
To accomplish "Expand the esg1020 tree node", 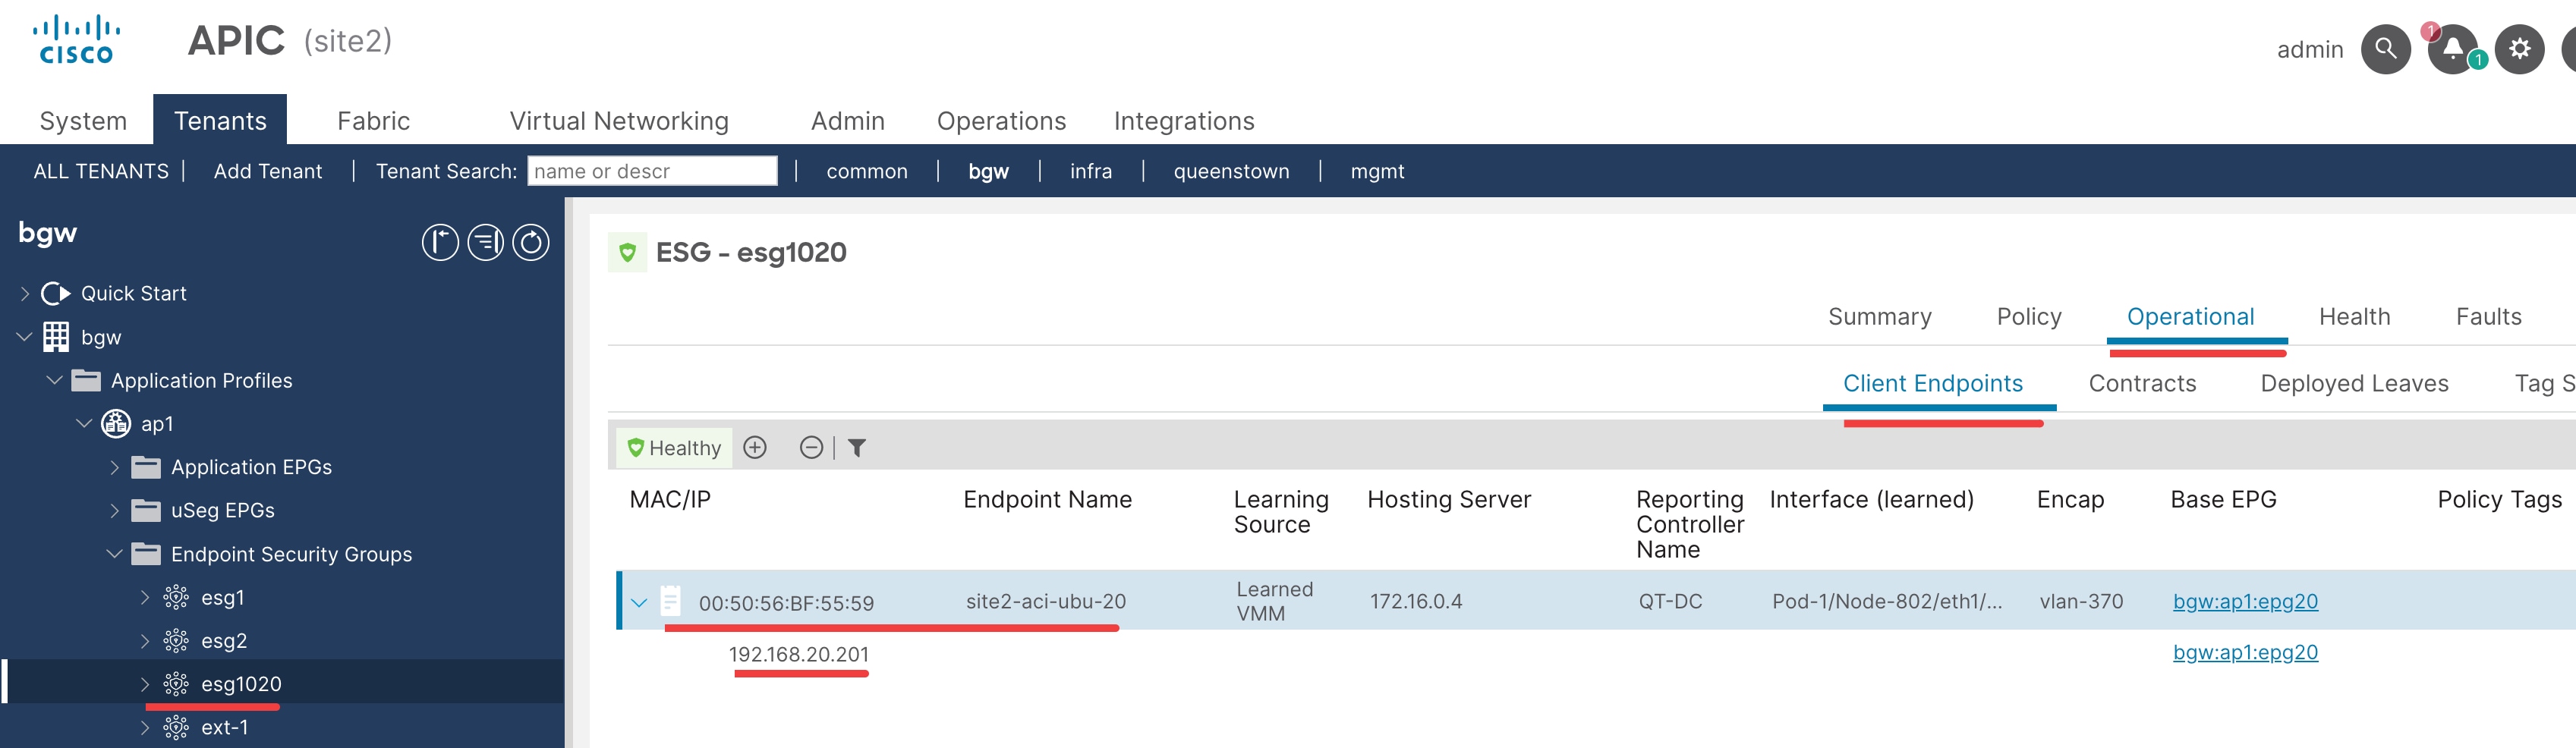I will pyautogui.click(x=144, y=684).
